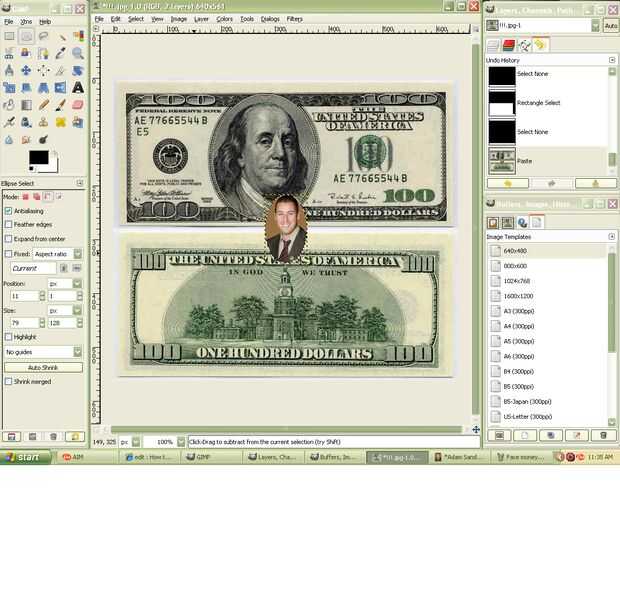The width and height of the screenshot is (620, 604).
Task: Toggle the Antialiasing checkbox
Action: click(x=8, y=211)
